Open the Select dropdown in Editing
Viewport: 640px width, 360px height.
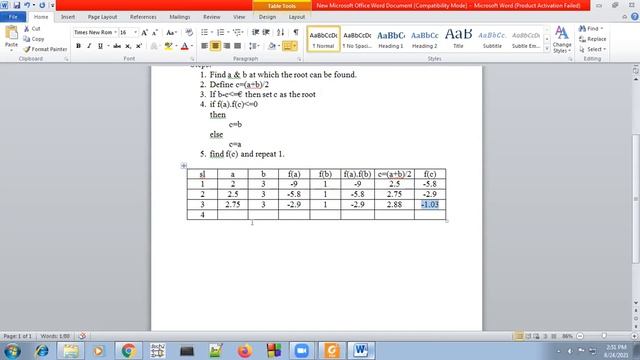tap(592, 49)
